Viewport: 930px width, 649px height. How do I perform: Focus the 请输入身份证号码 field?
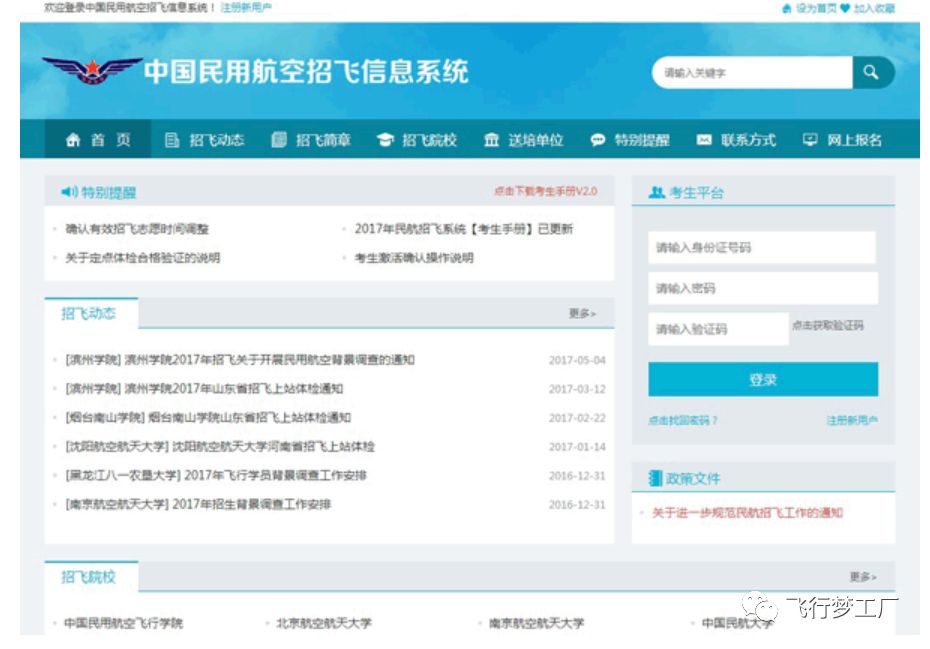pos(762,247)
